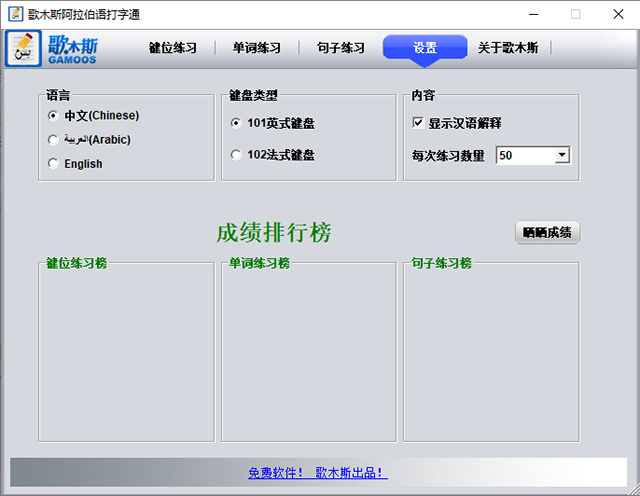Minimize the 歌木斯阿拉伯语打字通 window
The image size is (640, 496).
click(533, 14)
